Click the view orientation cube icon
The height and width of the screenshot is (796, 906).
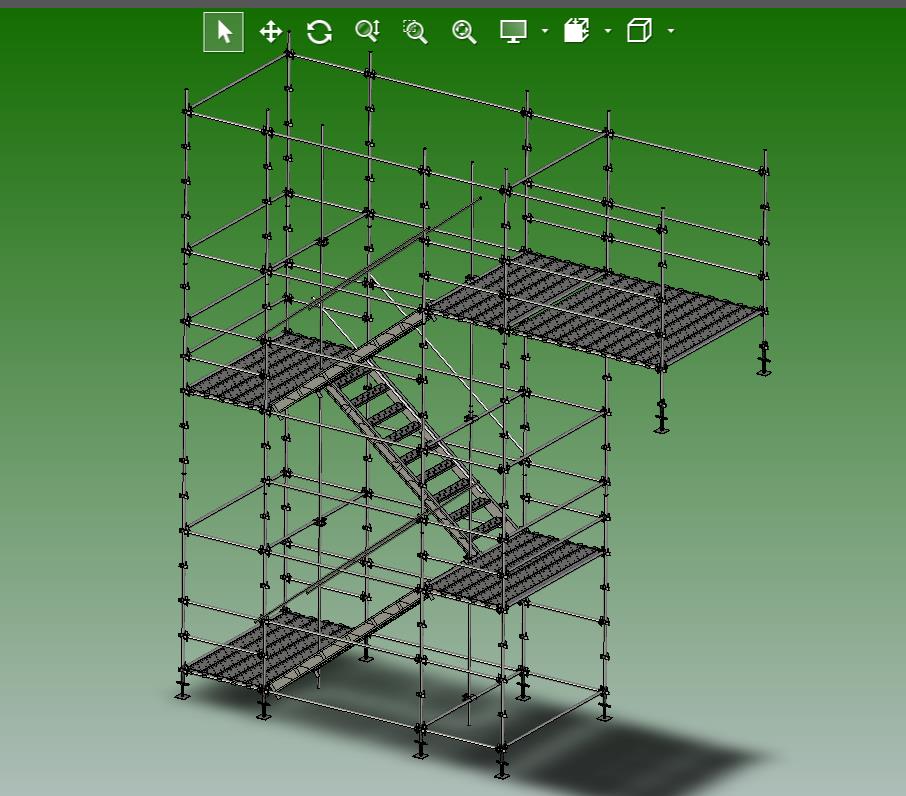639,31
